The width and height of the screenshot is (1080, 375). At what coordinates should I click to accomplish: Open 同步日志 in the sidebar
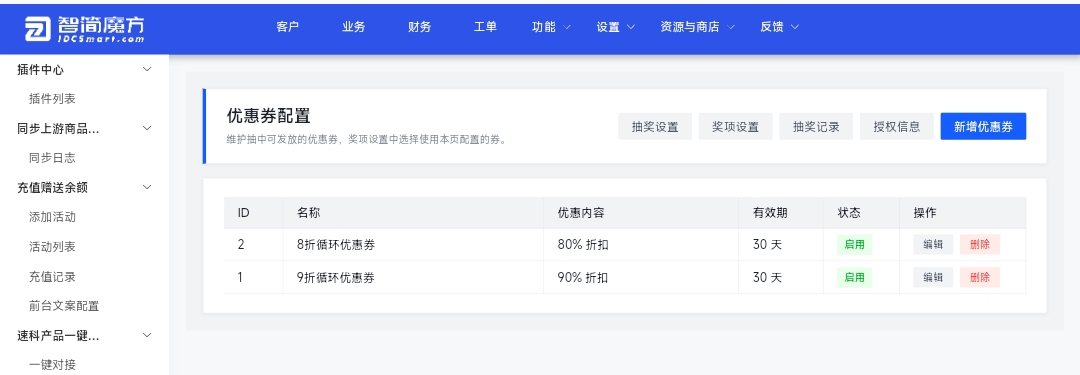click(52, 158)
